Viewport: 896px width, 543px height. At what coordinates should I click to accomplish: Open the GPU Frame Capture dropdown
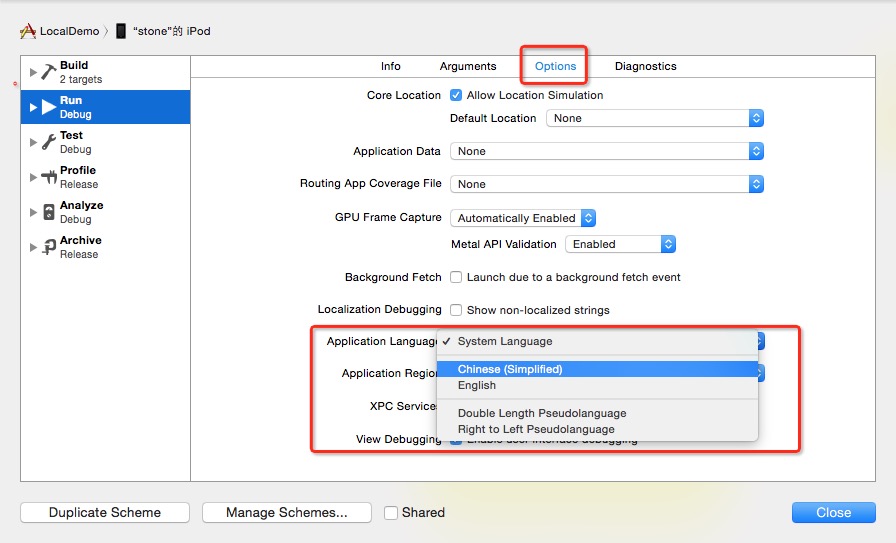[523, 218]
